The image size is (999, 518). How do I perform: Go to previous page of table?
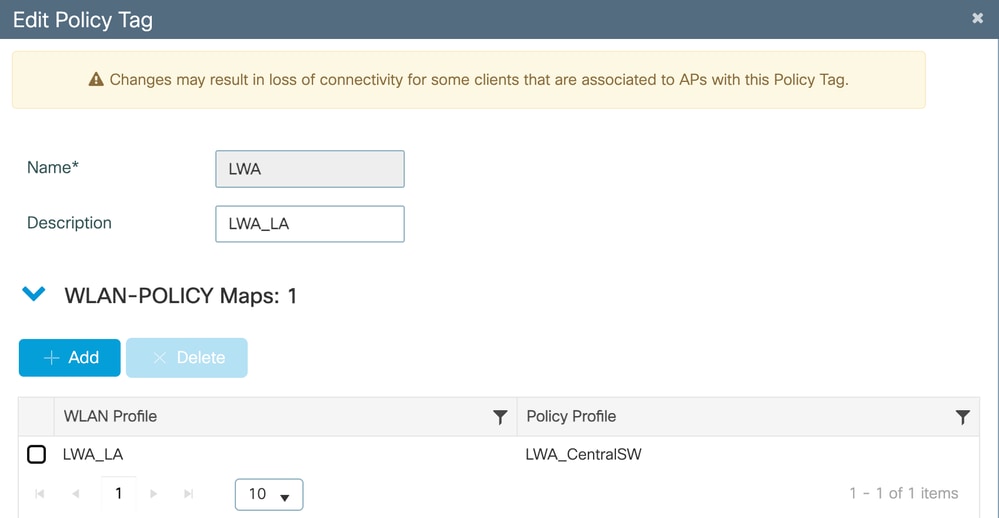(76, 494)
